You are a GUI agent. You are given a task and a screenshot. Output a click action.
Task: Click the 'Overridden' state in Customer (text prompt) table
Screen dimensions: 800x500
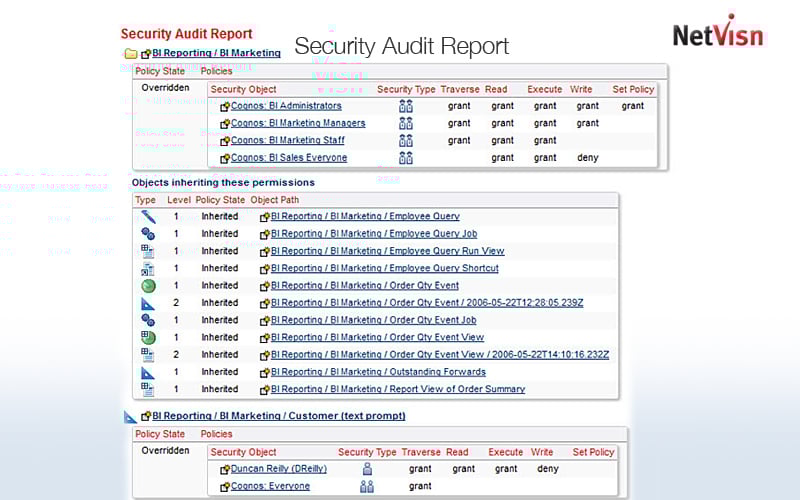tap(165, 451)
